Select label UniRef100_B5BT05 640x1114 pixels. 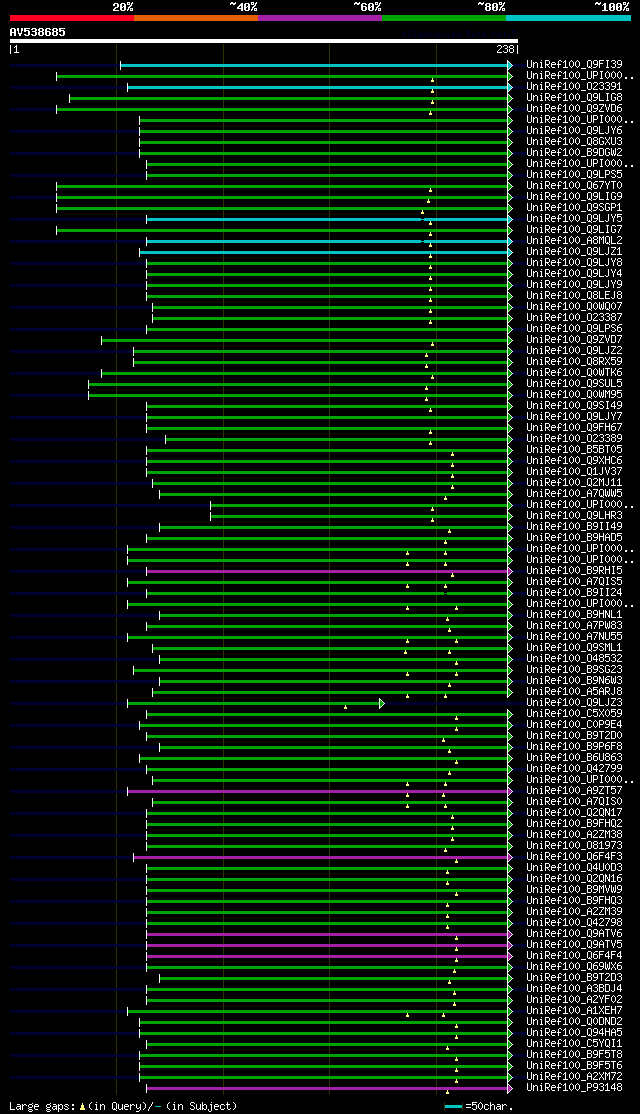tap(574, 450)
